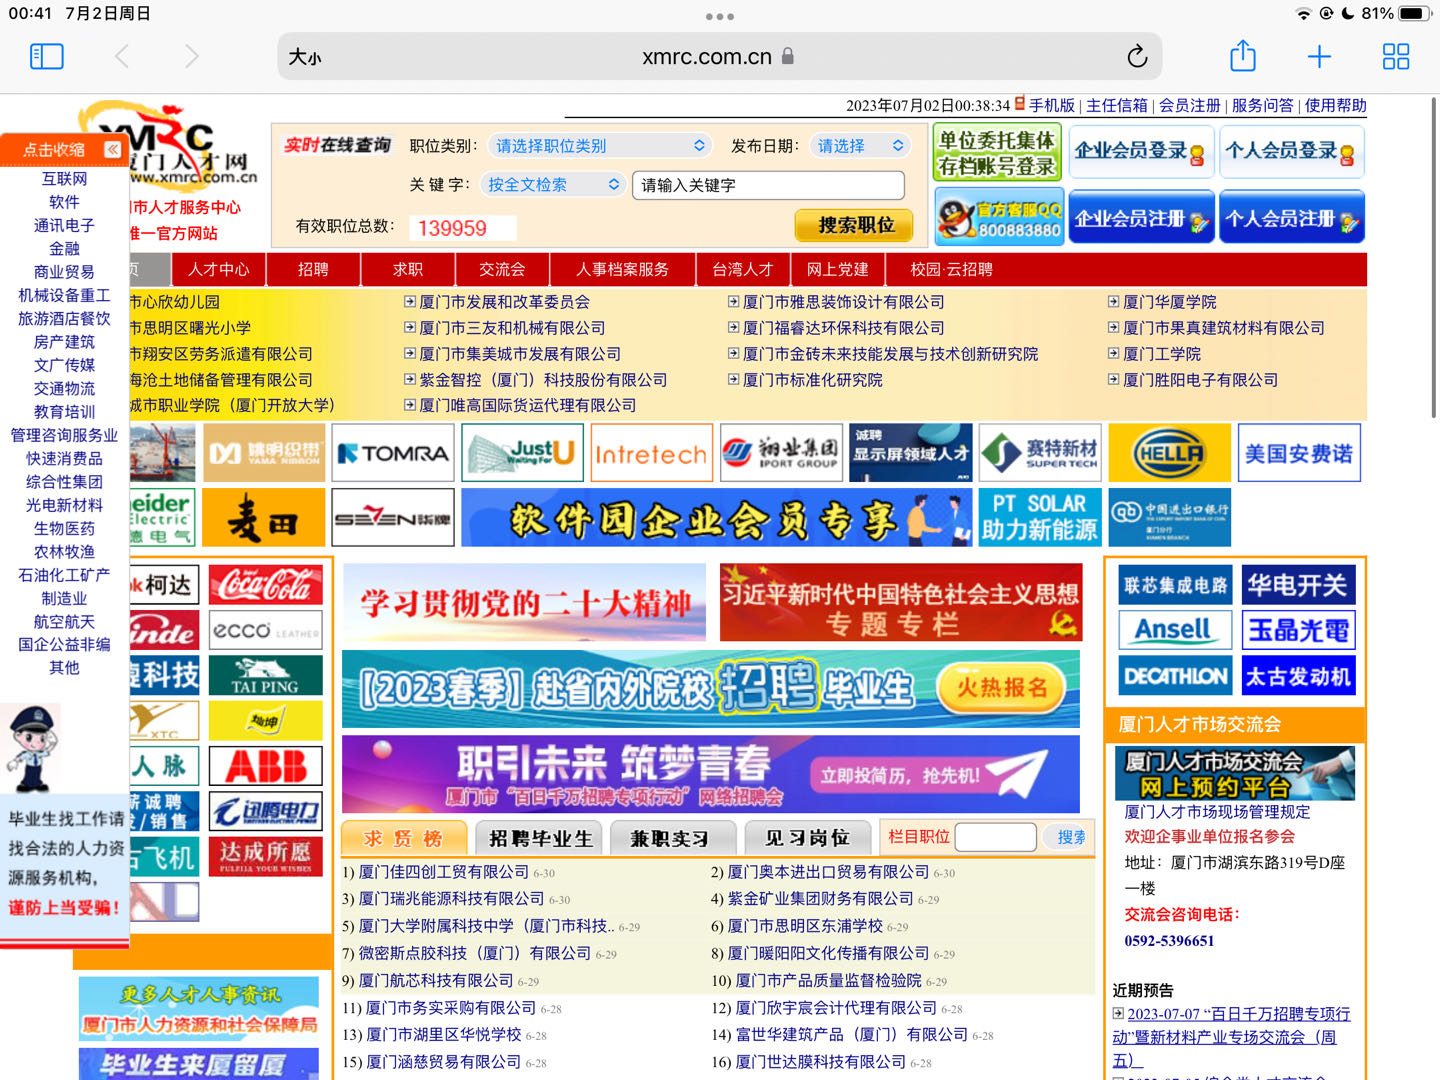The image size is (1440, 1080).
Task: Click the 搜索 button beside 栏目职位
Action: click(1069, 837)
